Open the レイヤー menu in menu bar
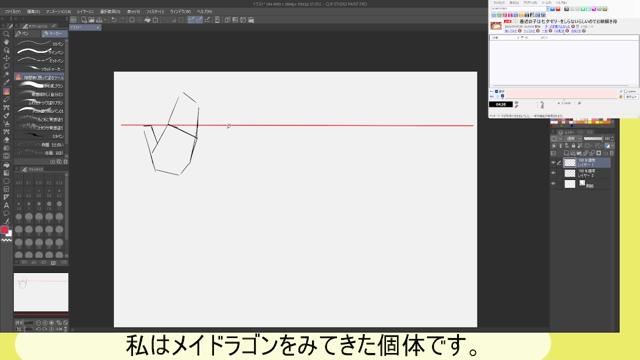Image resolution: width=640 pixels, height=360 pixels. point(85,12)
